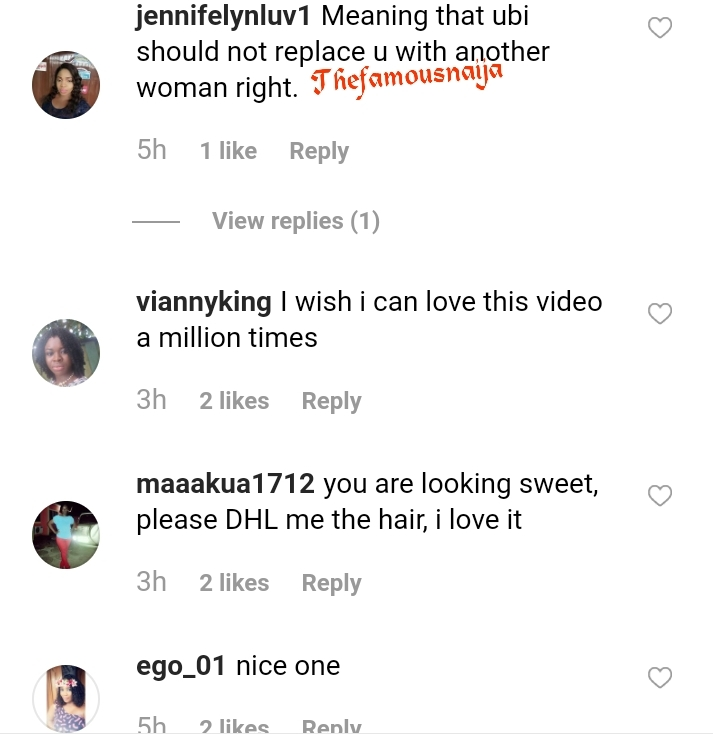Screen dimensions: 713x734
Task: Reply to jennifelynluv1's comment
Action: (319, 151)
